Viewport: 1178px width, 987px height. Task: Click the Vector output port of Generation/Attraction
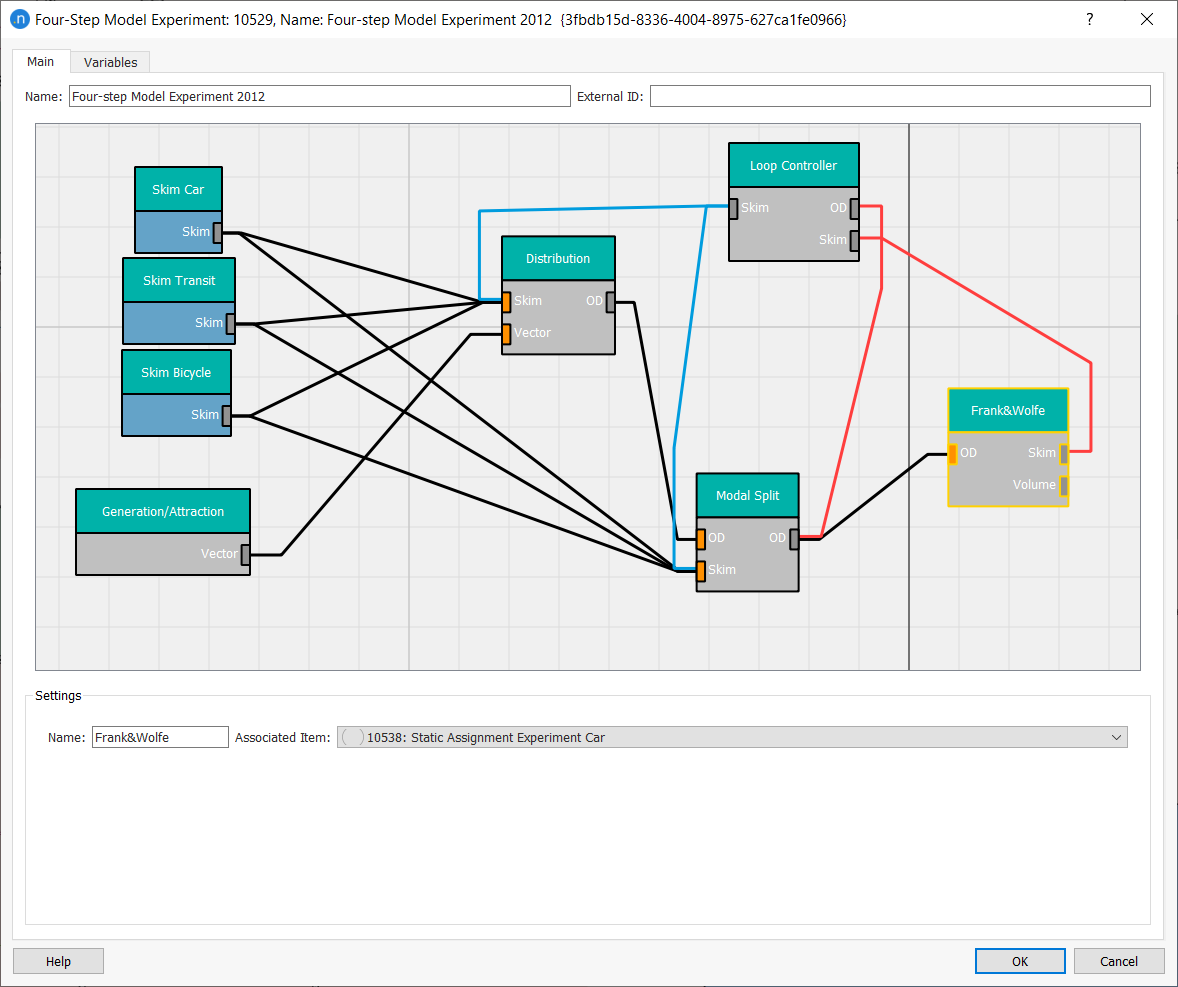(x=245, y=554)
